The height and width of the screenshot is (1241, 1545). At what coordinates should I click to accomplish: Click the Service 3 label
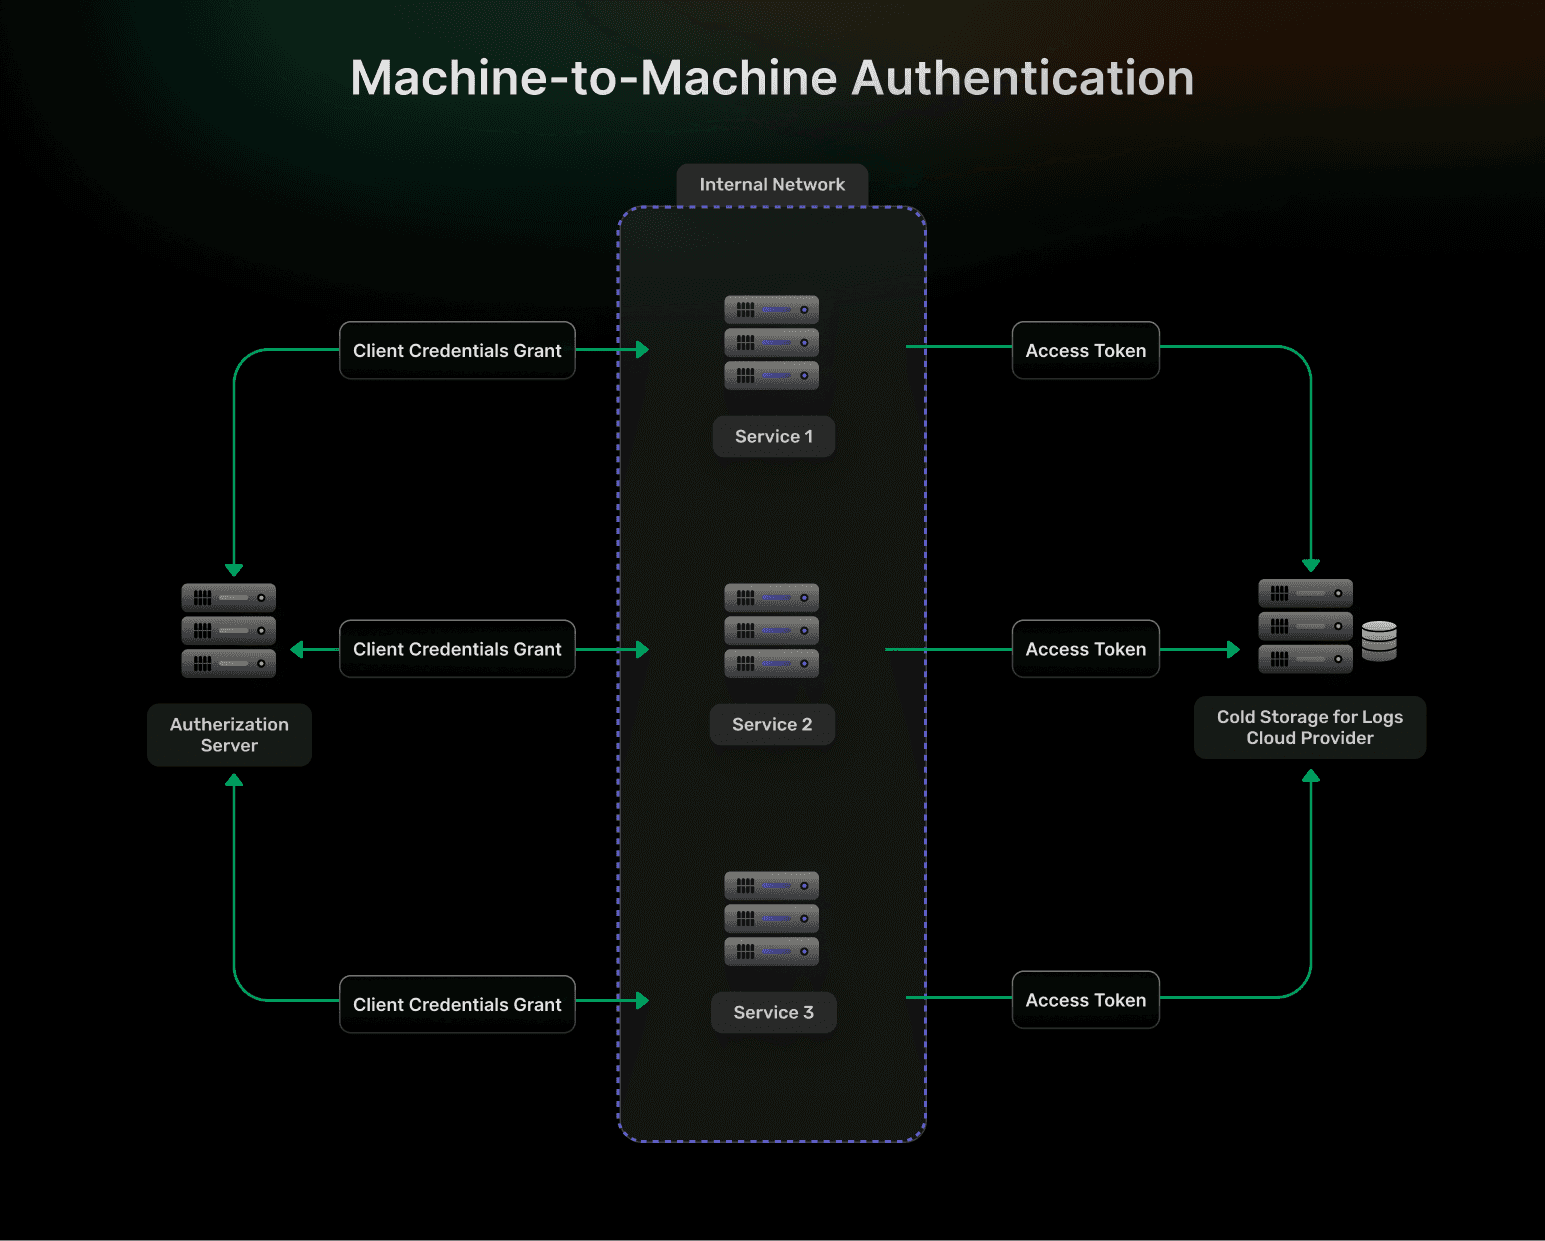coord(773,1013)
